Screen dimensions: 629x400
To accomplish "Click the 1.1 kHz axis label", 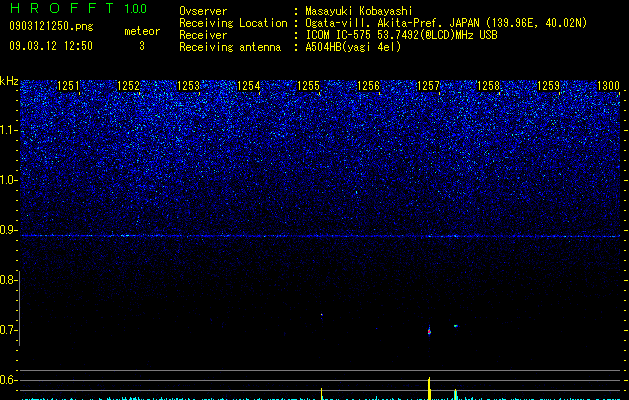I will tap(8, 130).
